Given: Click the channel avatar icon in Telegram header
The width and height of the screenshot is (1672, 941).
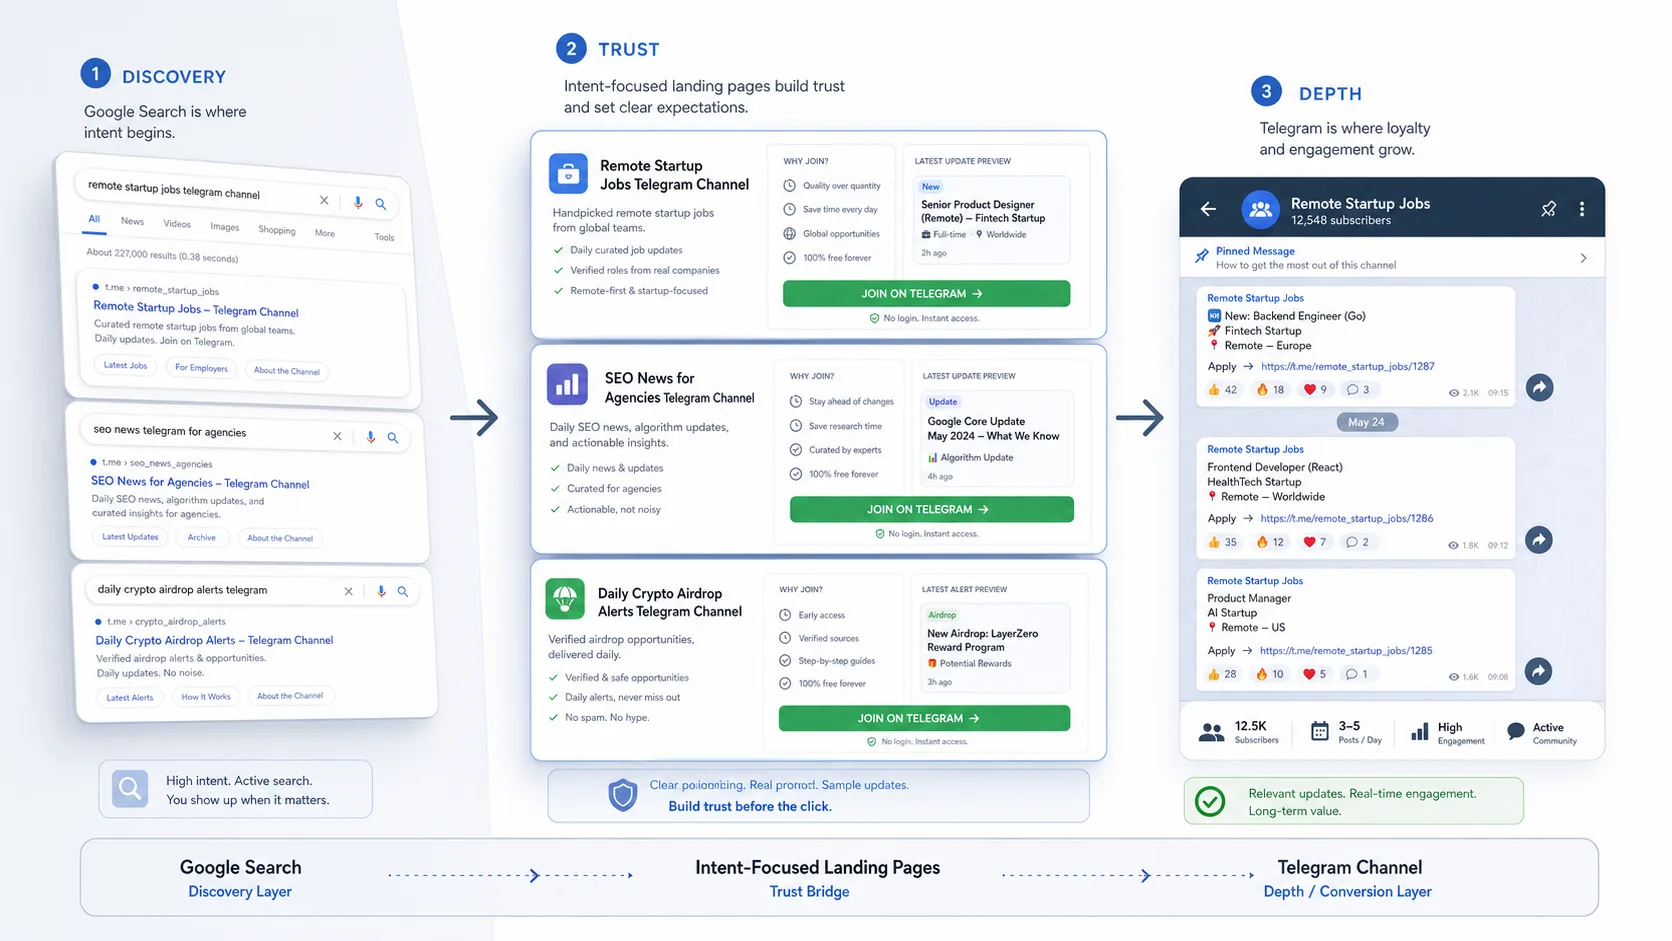Looking at the screenshot, I should coord(1261,210).
